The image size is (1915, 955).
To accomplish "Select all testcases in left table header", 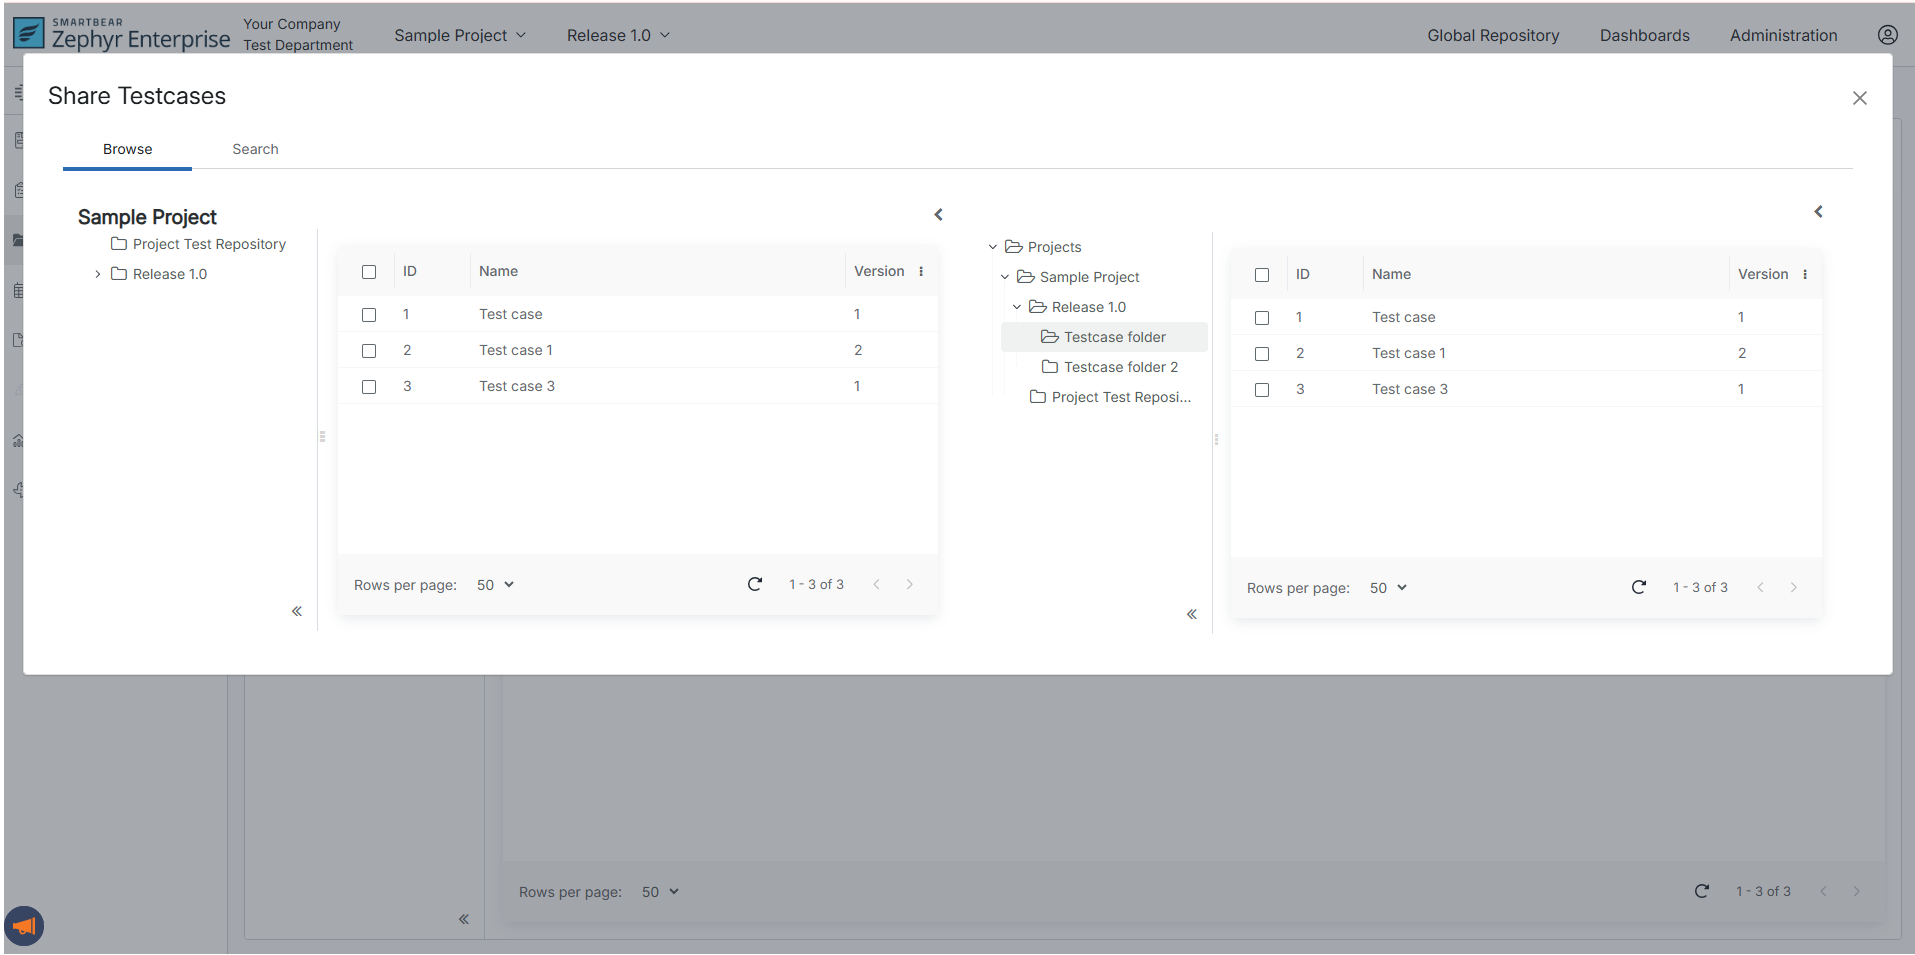I will (369, 272).
